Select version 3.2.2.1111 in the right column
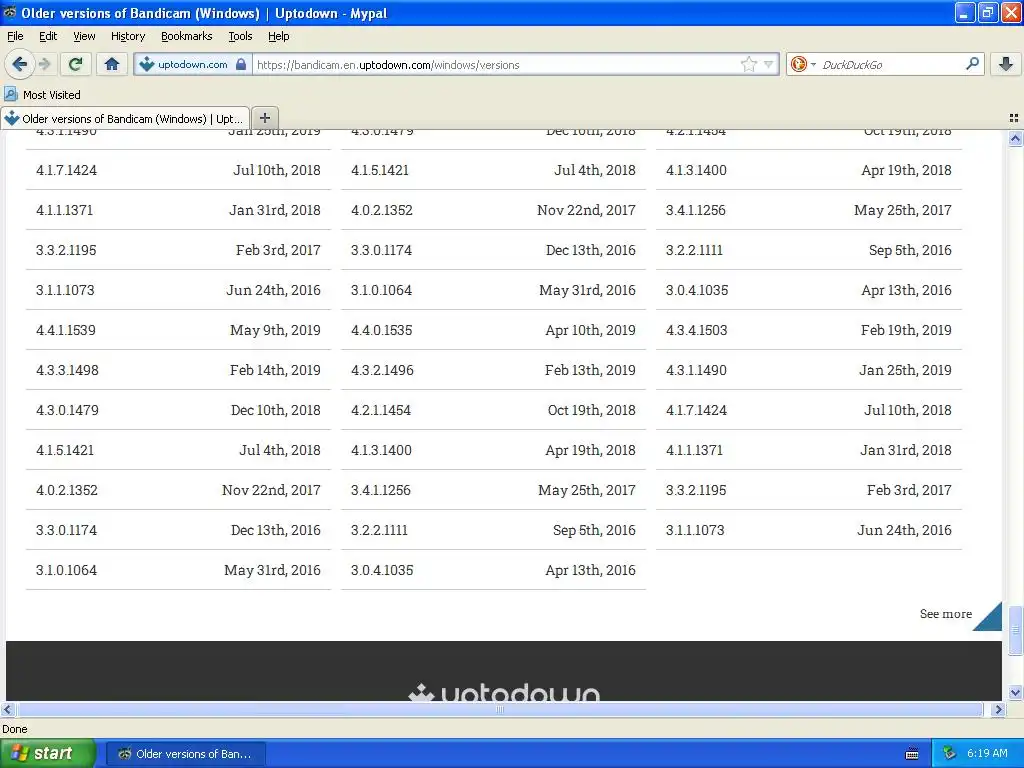Screen dimensions: 1024x768 [808, 249]
